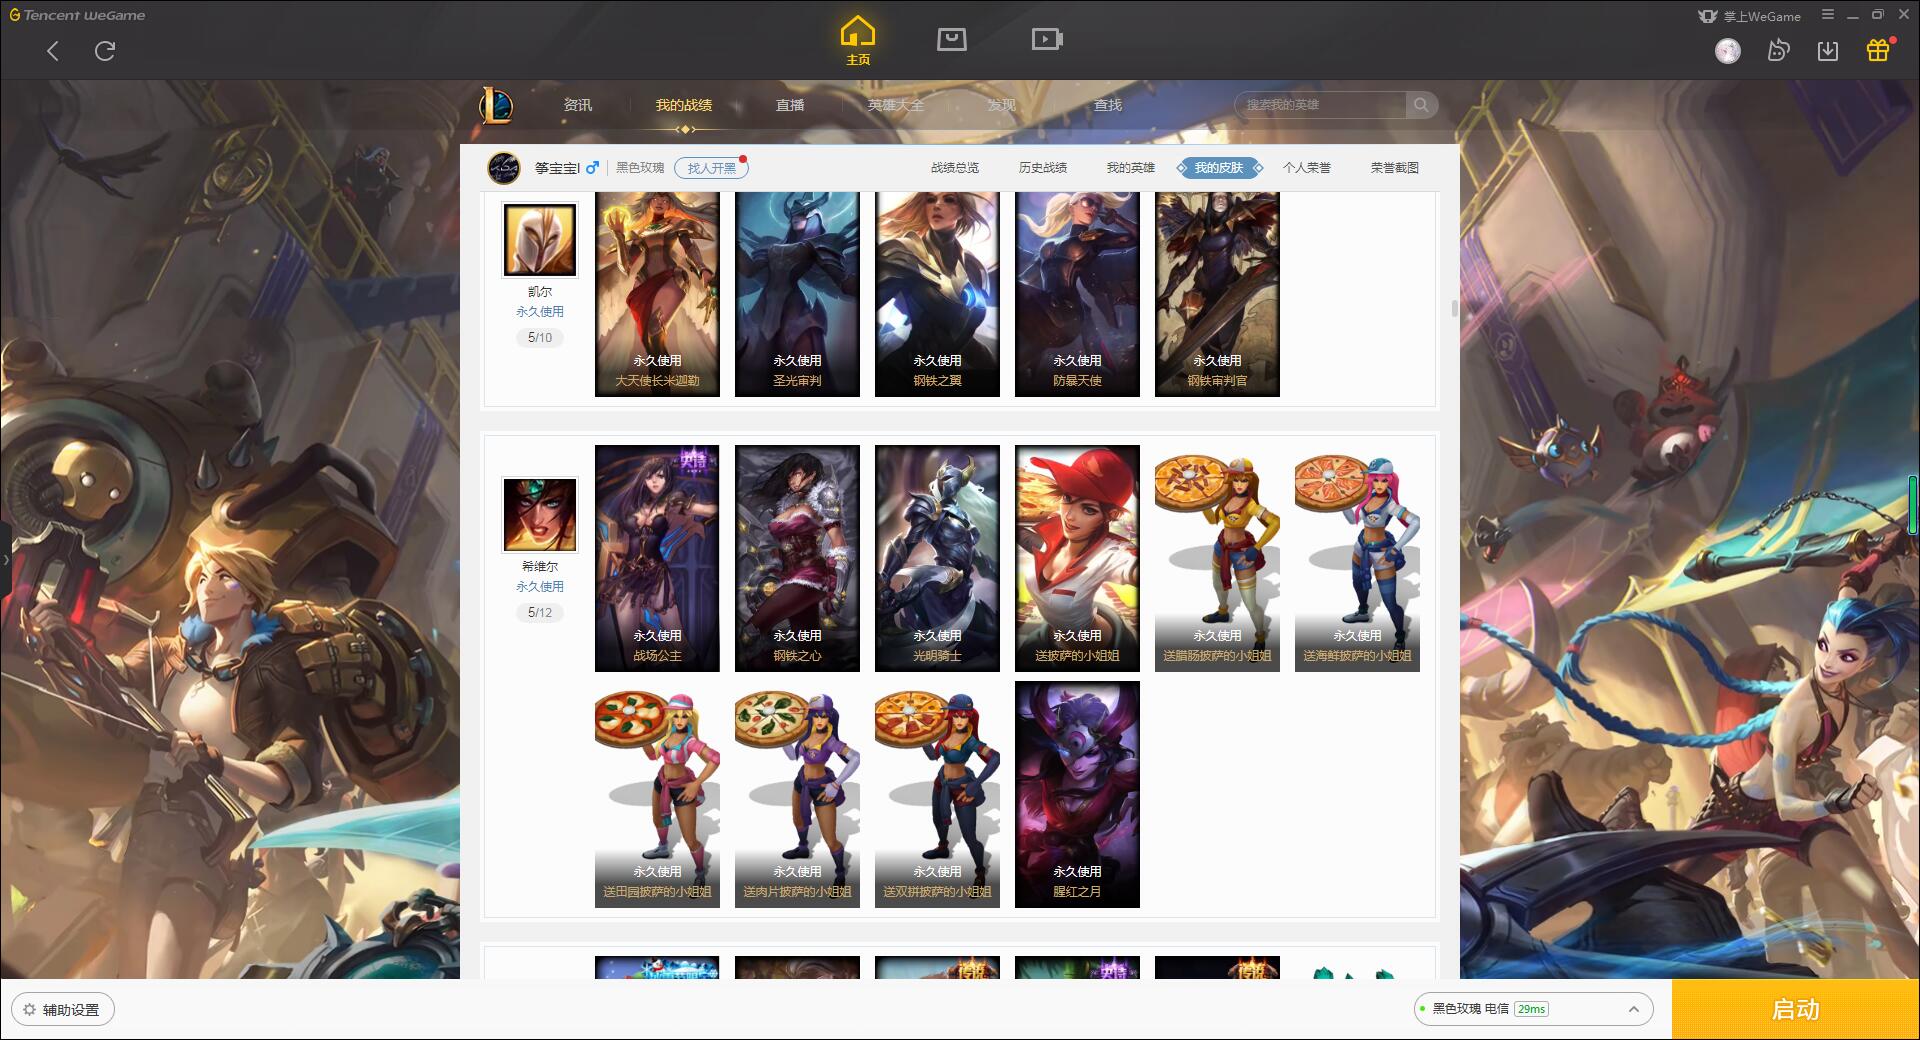Click the male gender icon beside the username

(x=592, y=167)
